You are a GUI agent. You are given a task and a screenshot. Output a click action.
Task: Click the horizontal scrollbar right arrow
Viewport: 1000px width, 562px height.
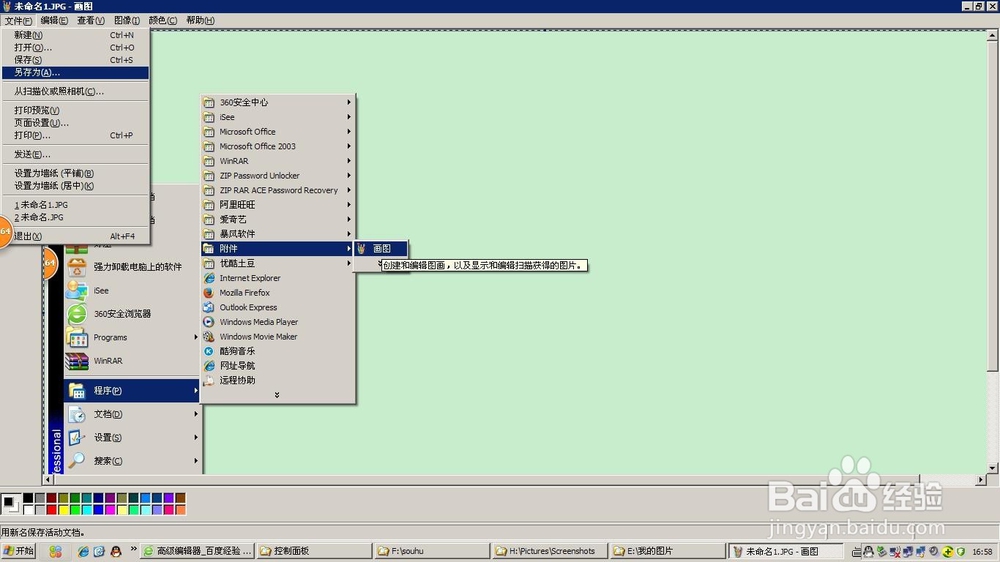[x=981, y=479]
